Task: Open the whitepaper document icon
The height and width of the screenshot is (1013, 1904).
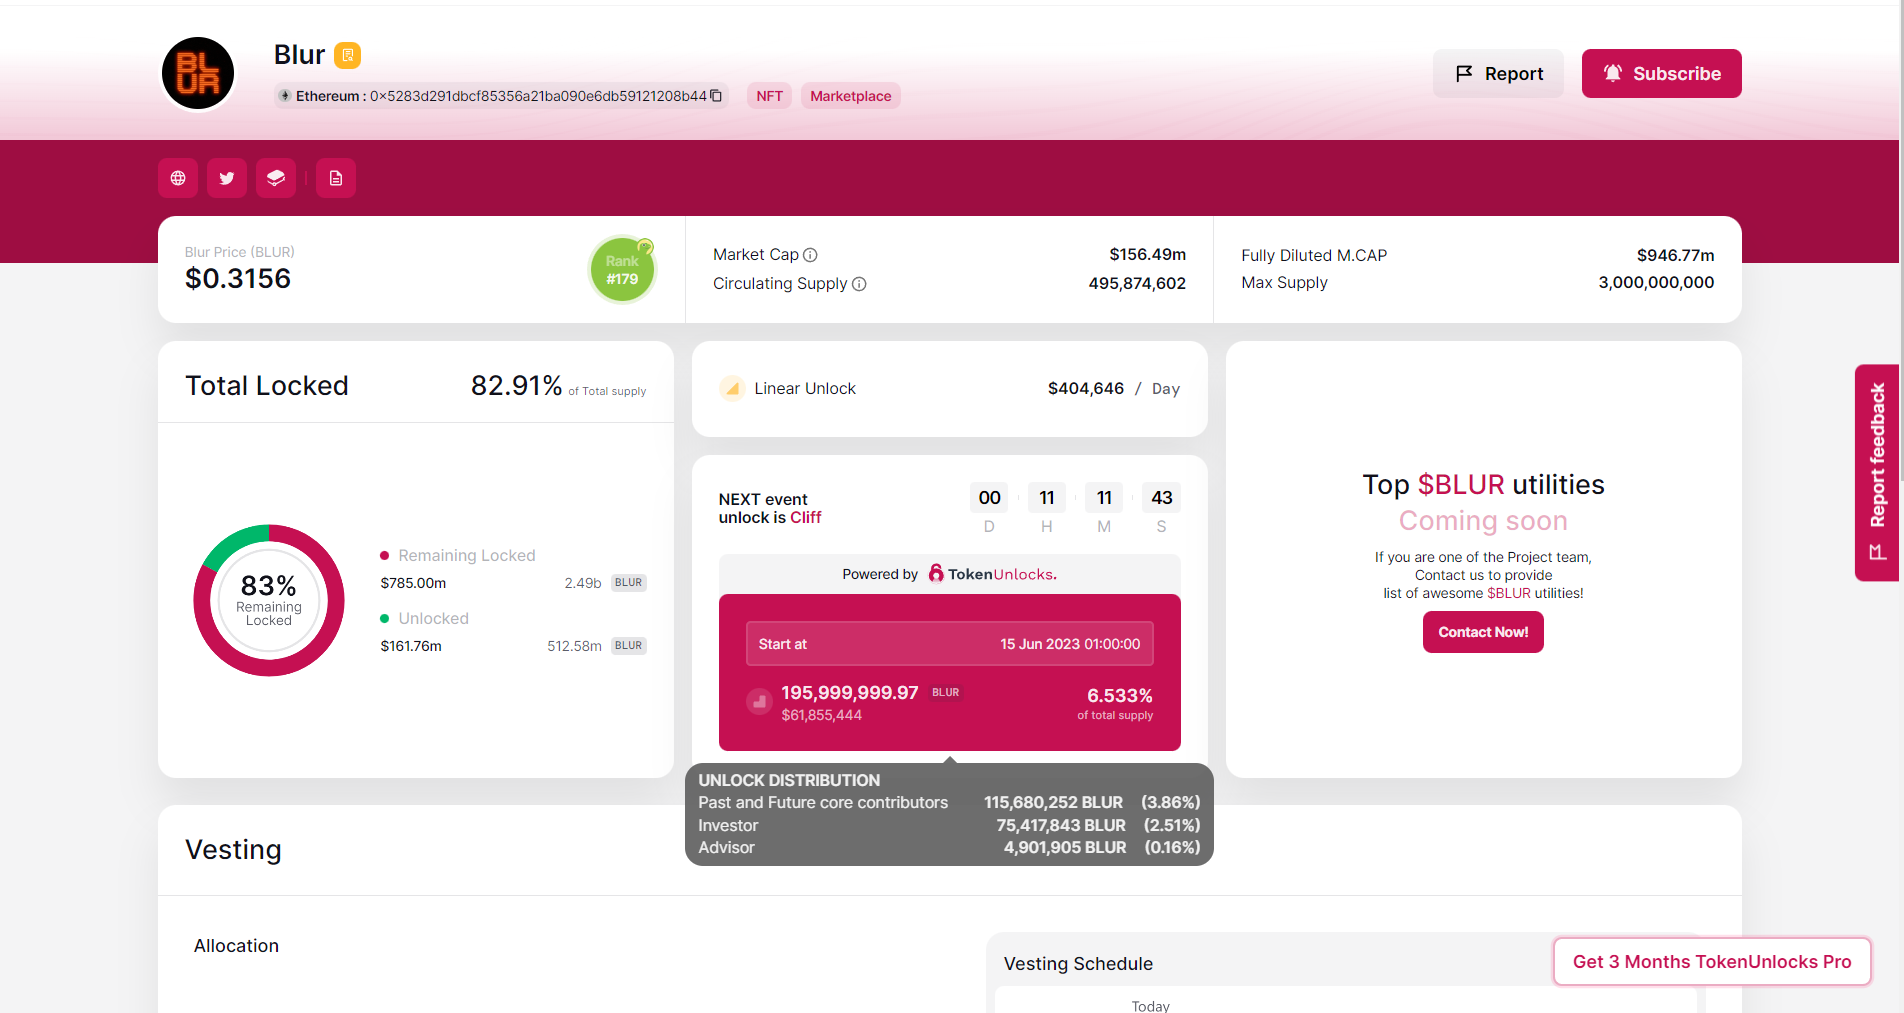Action: [336, 178]
